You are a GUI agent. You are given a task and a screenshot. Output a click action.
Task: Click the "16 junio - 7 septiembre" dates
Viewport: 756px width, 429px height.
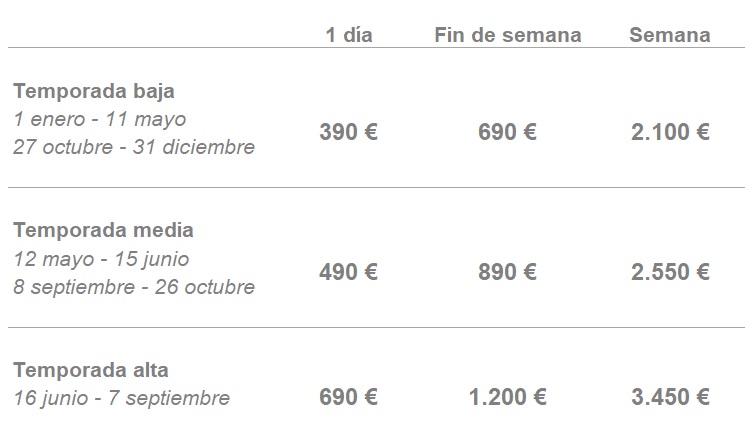click(122, 398)
